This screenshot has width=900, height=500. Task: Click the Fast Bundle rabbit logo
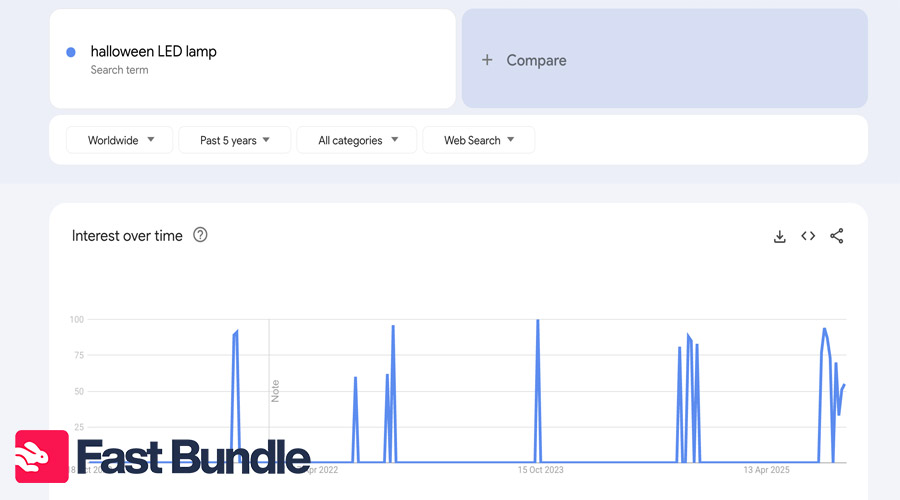(x=41, y=457)
